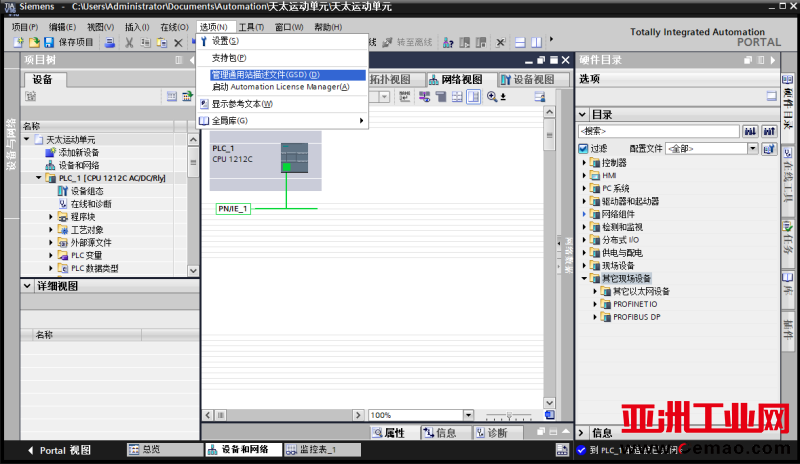Screen dimensions: 800x464
Task: Select 设备组态 tree item
Action: pos(87,191)
